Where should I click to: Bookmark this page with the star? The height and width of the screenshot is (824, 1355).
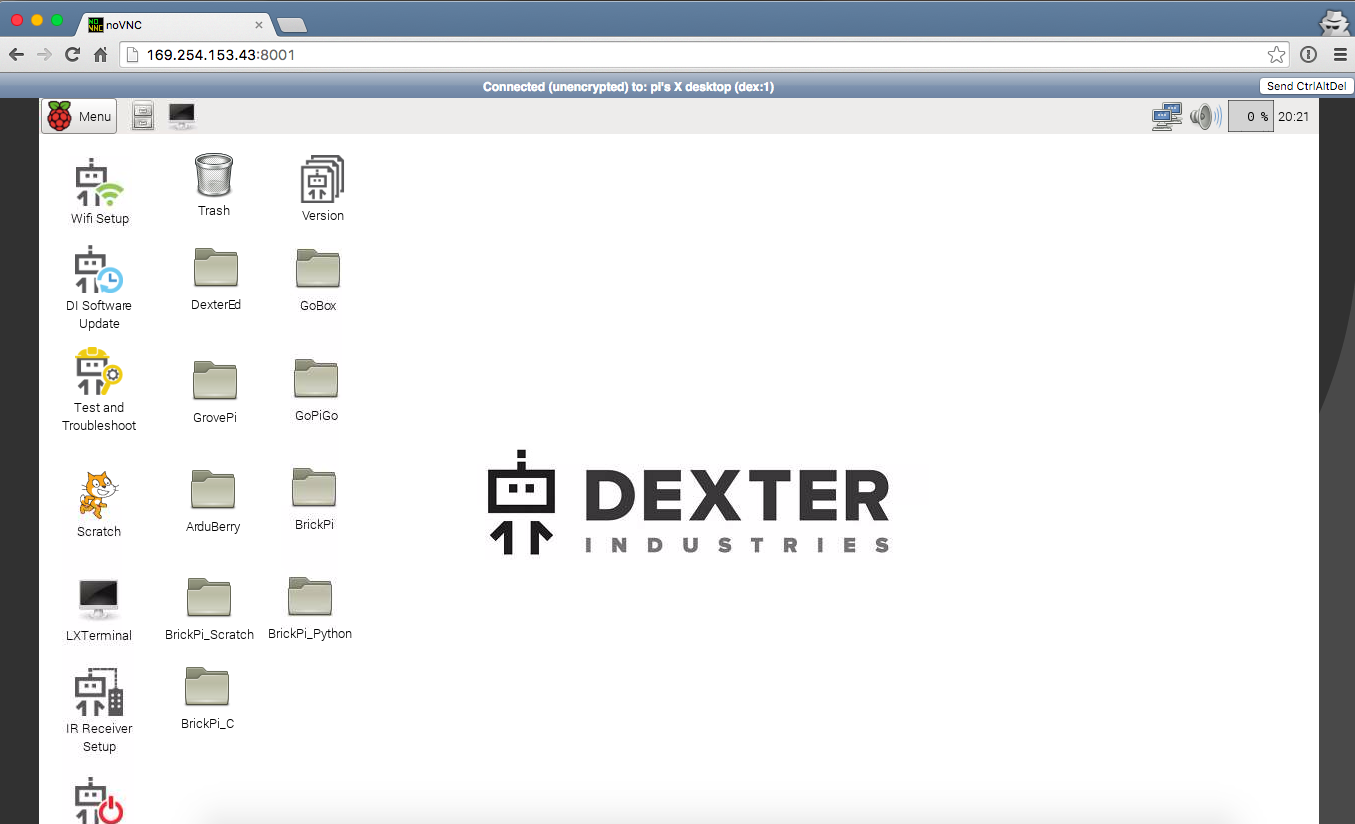1276,55
